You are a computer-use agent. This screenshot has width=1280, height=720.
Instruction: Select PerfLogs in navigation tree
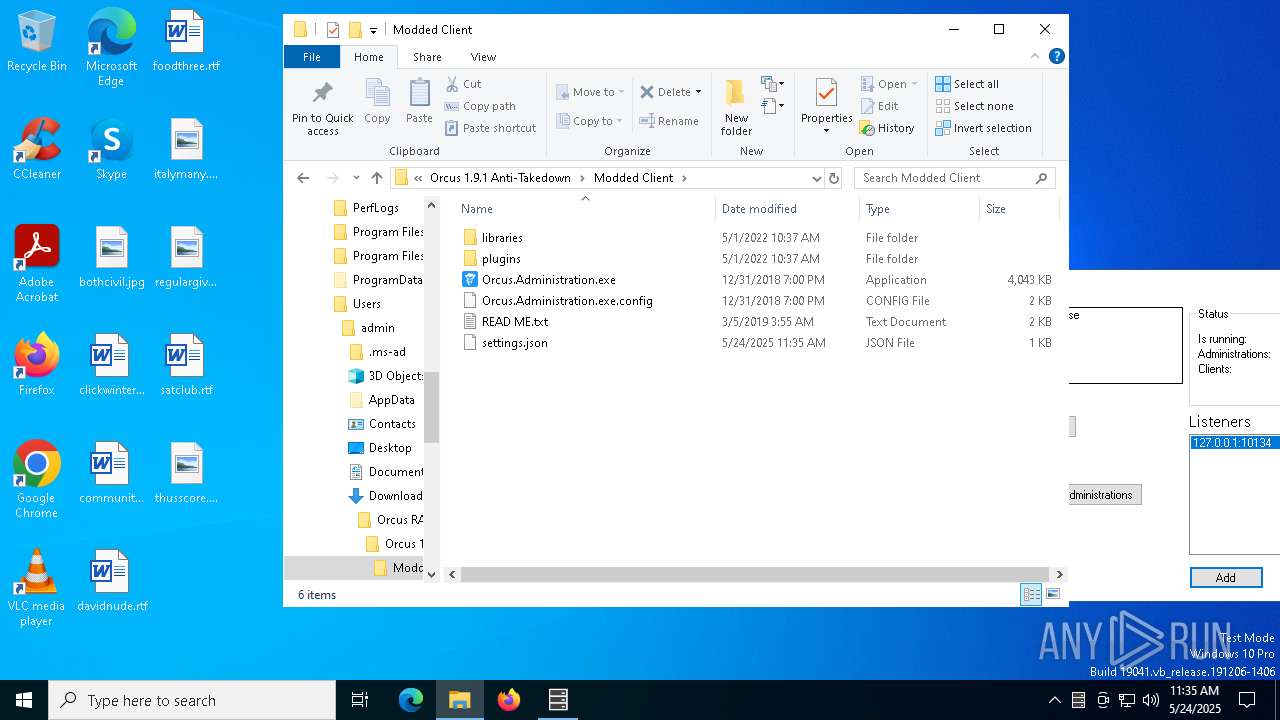pos(375,208)
